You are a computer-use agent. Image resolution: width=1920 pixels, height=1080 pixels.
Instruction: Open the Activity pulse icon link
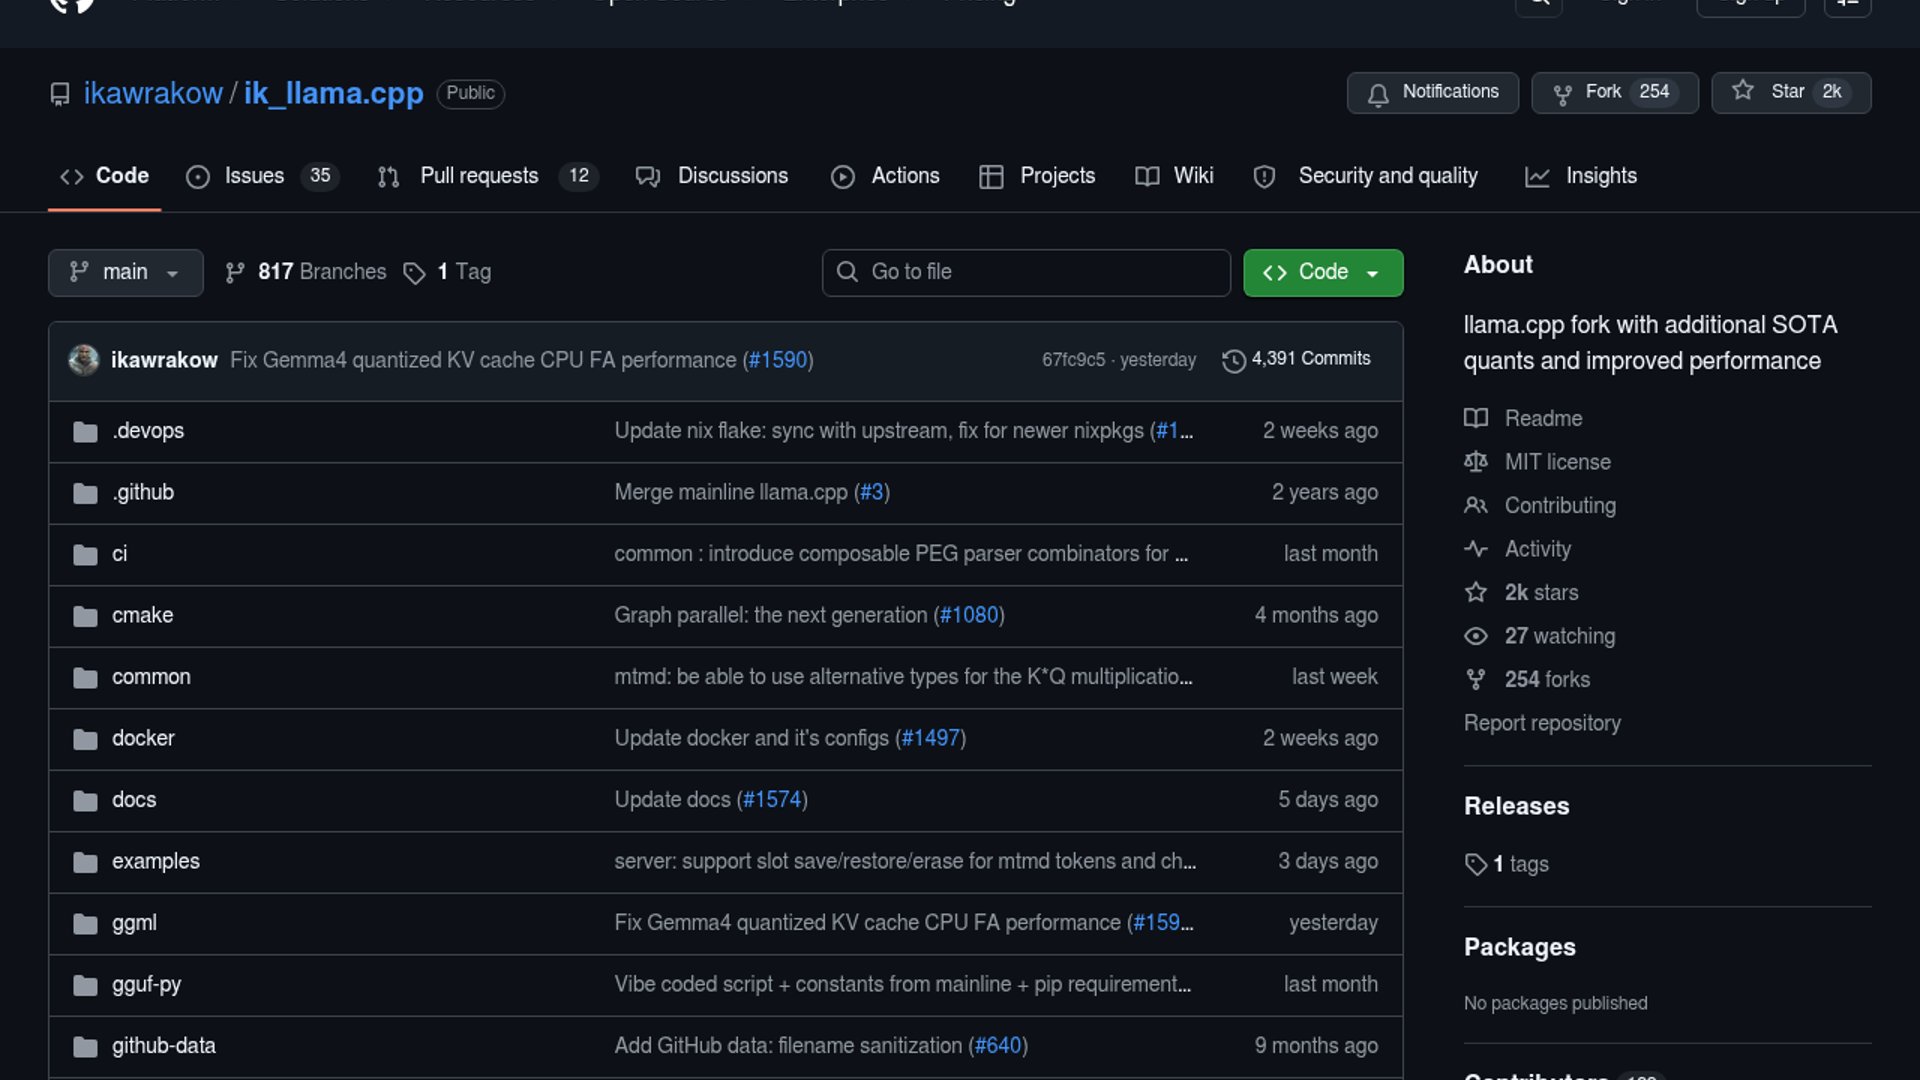coord(1475,549)
